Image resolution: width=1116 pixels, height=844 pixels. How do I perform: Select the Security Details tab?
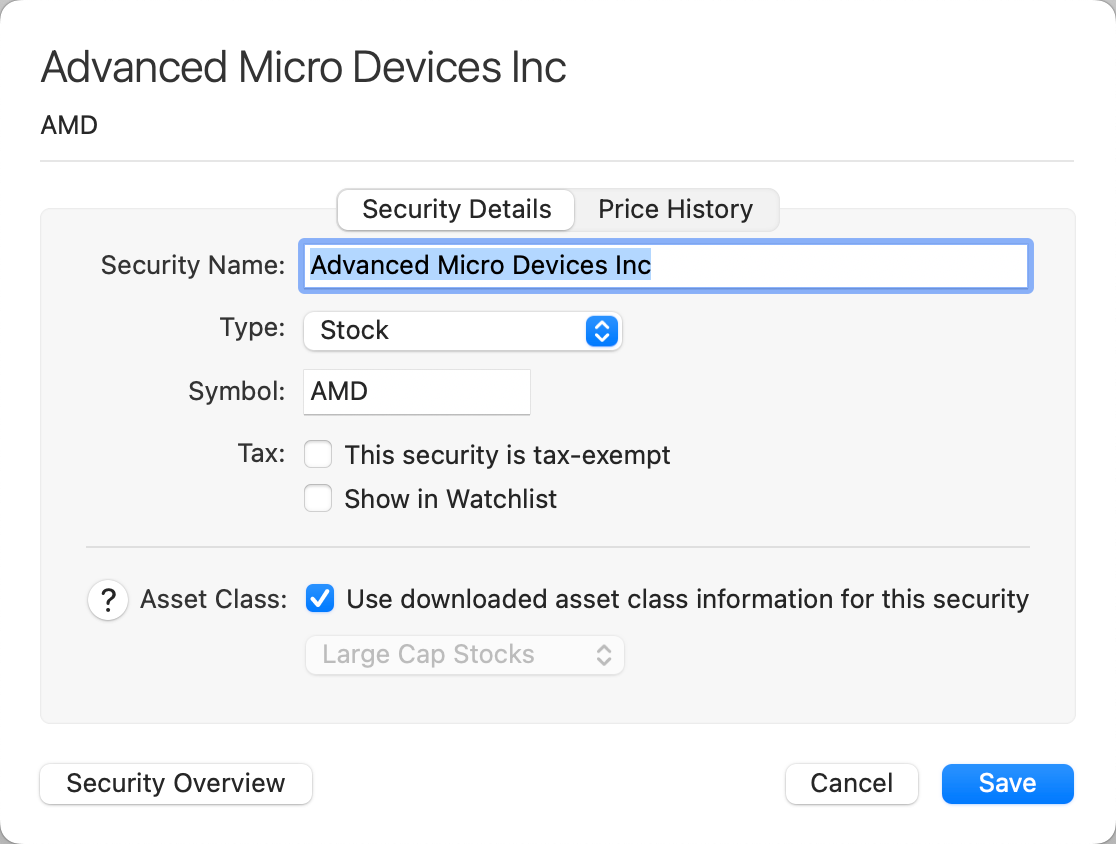click(456, 210)
